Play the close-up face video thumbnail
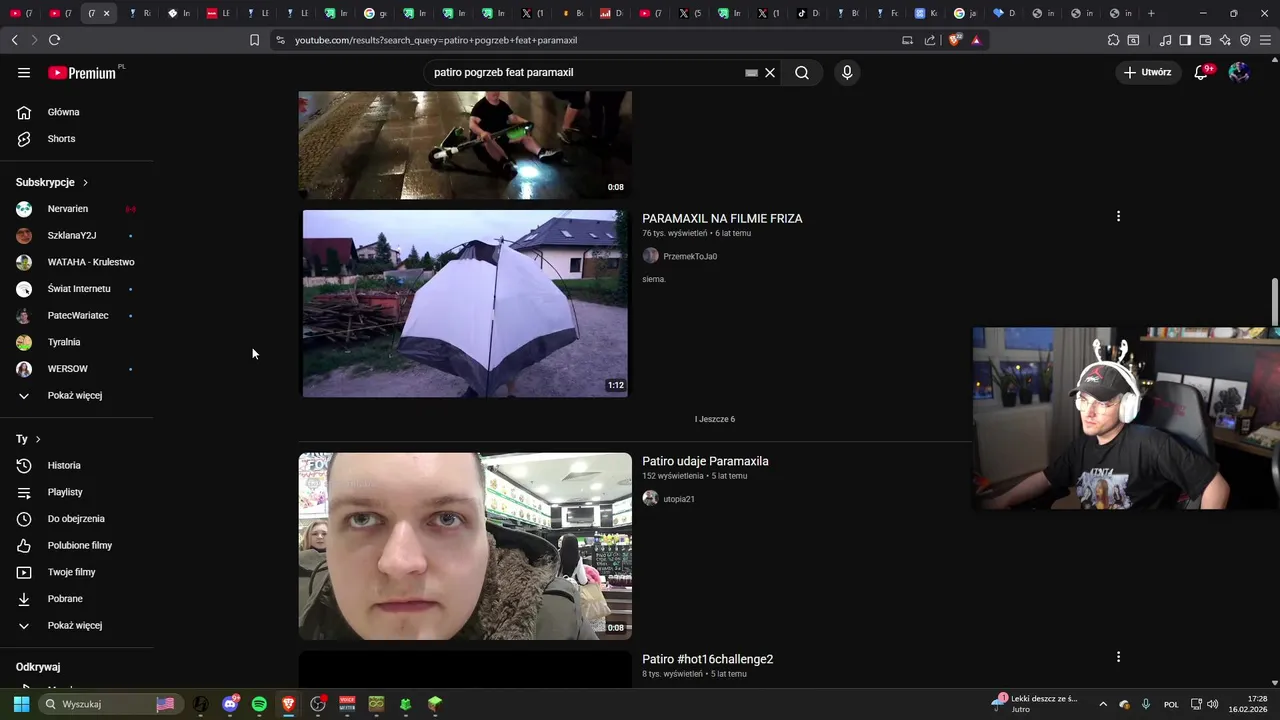This screenshot has height=720, width=1280. [x=465, y=546]
